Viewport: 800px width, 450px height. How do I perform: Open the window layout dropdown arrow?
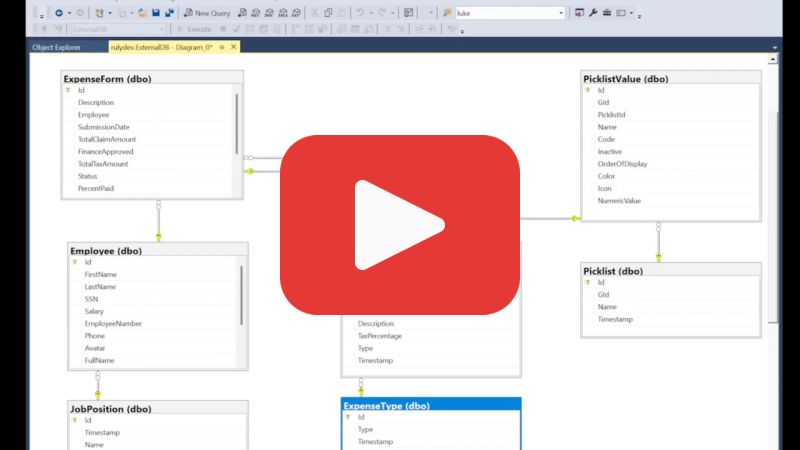[x=632, y=13]
